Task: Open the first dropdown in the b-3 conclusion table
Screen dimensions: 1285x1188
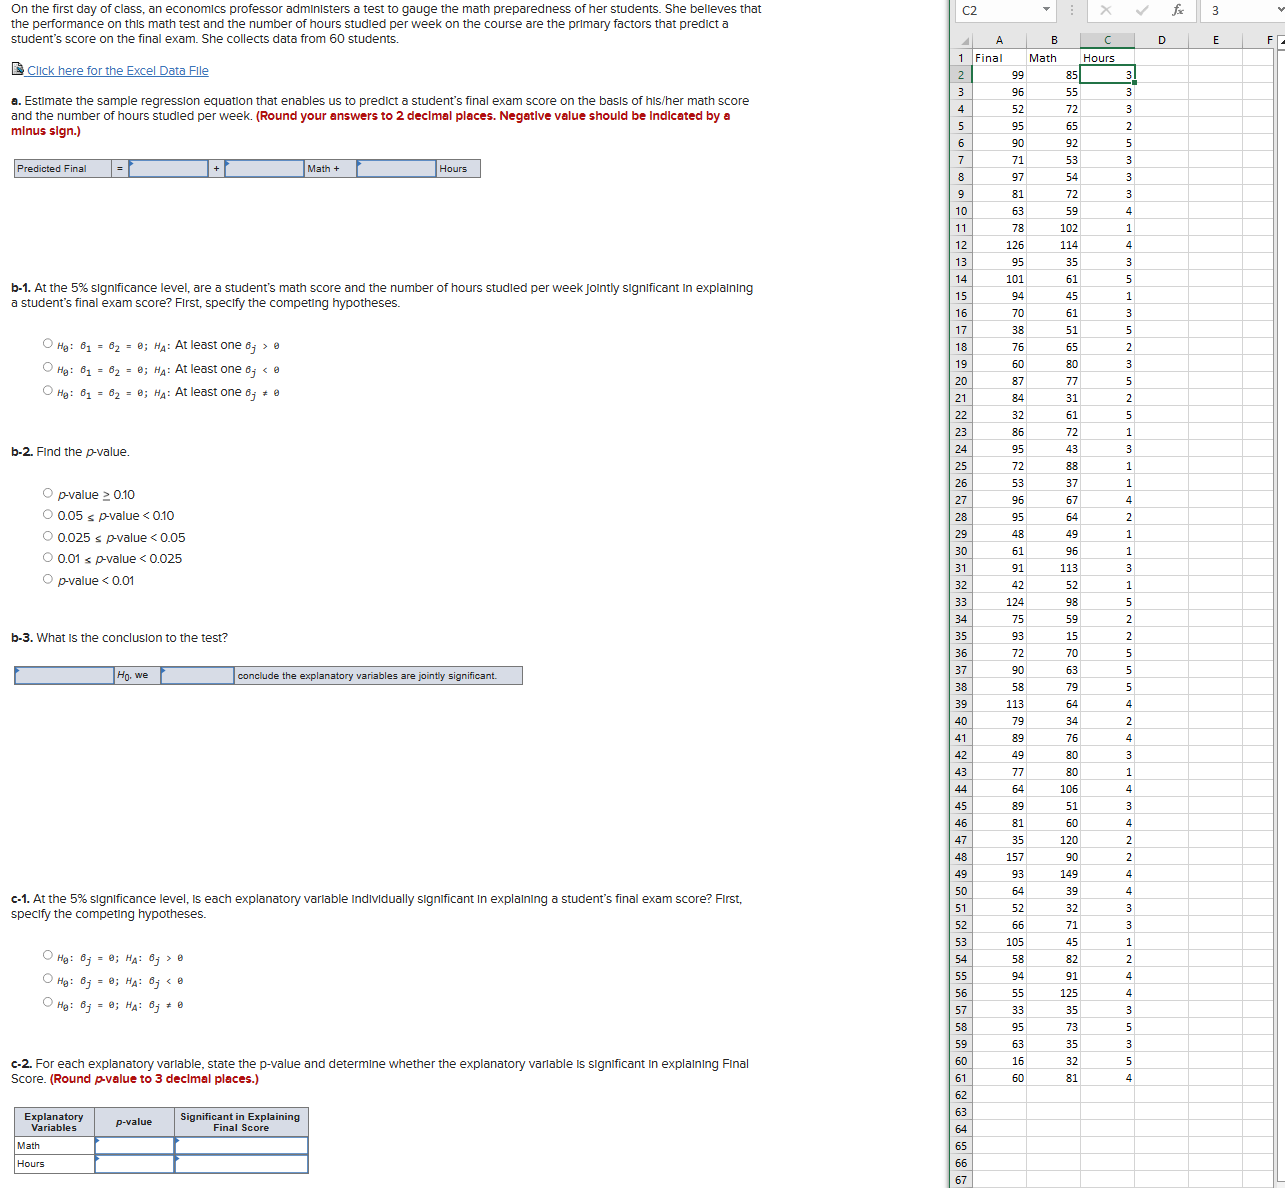Action: point(62,675)
